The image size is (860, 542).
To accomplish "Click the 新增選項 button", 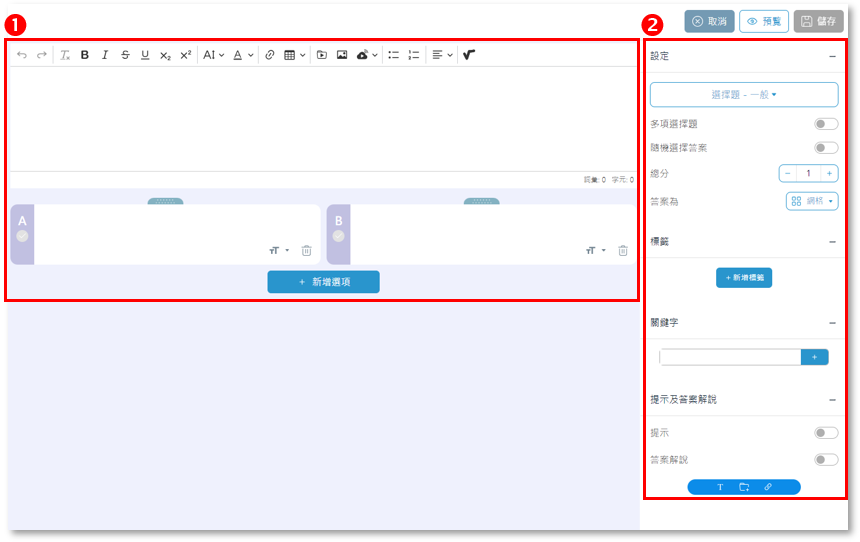I will point(323,282).
